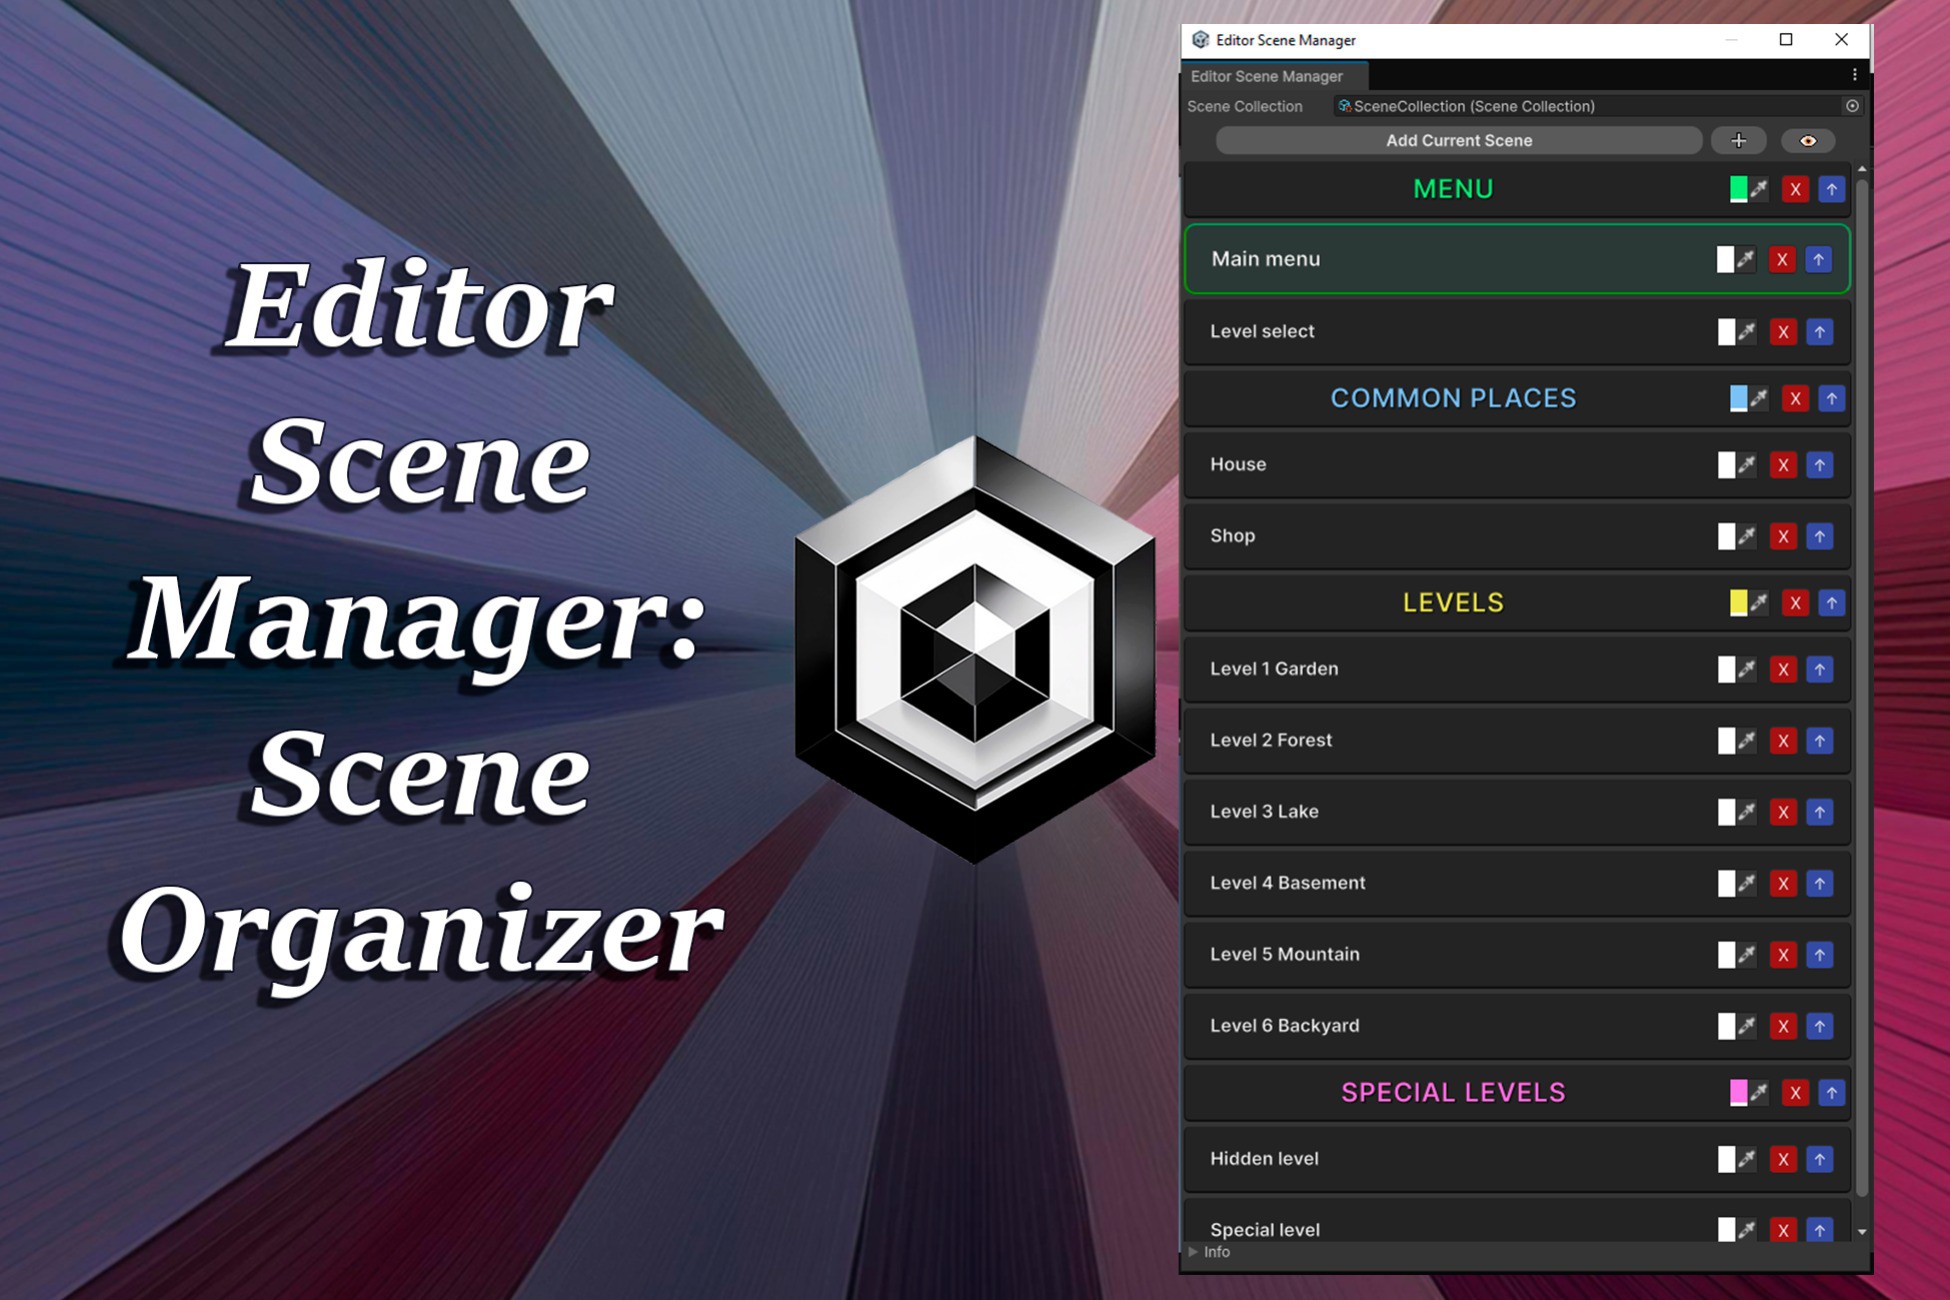Click eyedropper icon on House row
The height and width of the screenshot is (1300, 1950).
coord(1746,465)
